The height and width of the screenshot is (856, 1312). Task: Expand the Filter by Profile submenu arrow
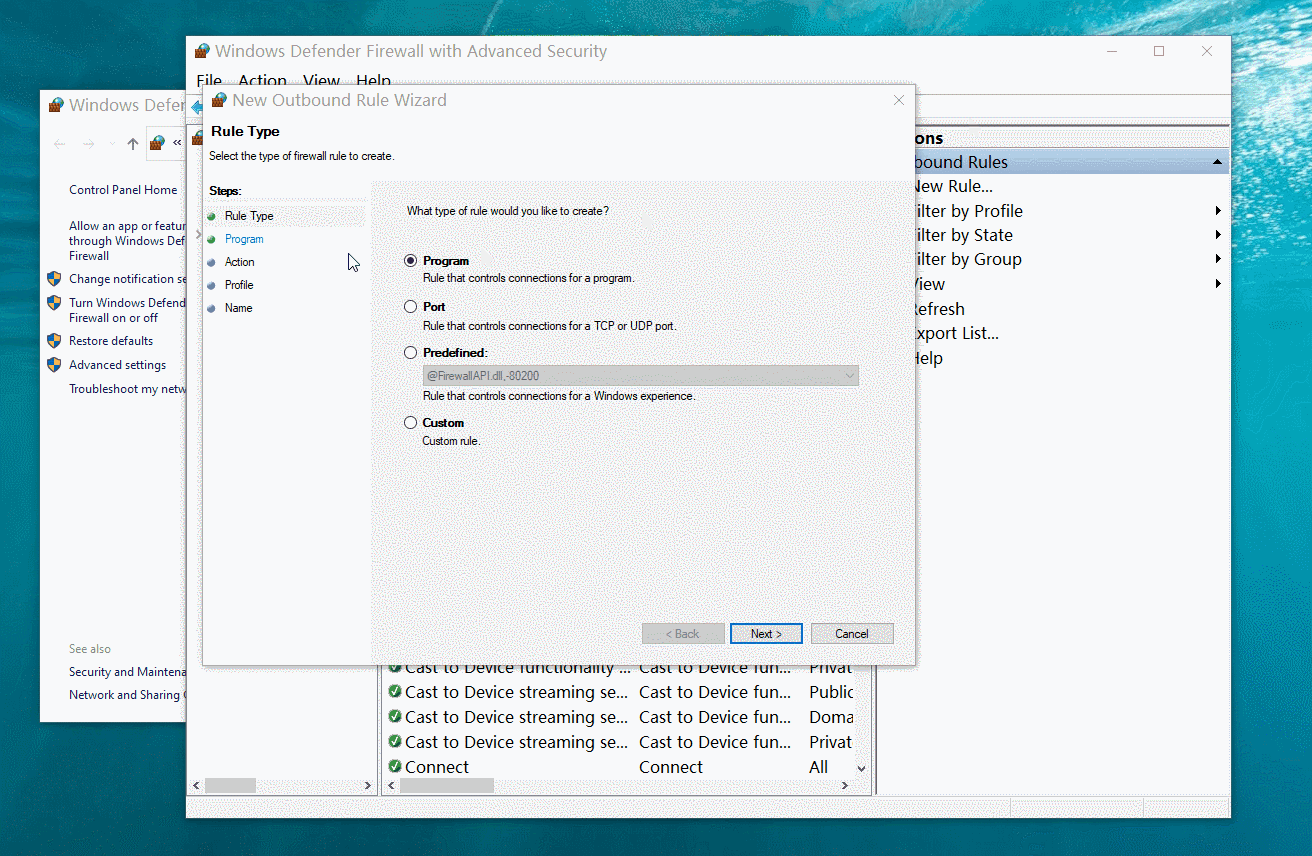(x=1218, y=211)
